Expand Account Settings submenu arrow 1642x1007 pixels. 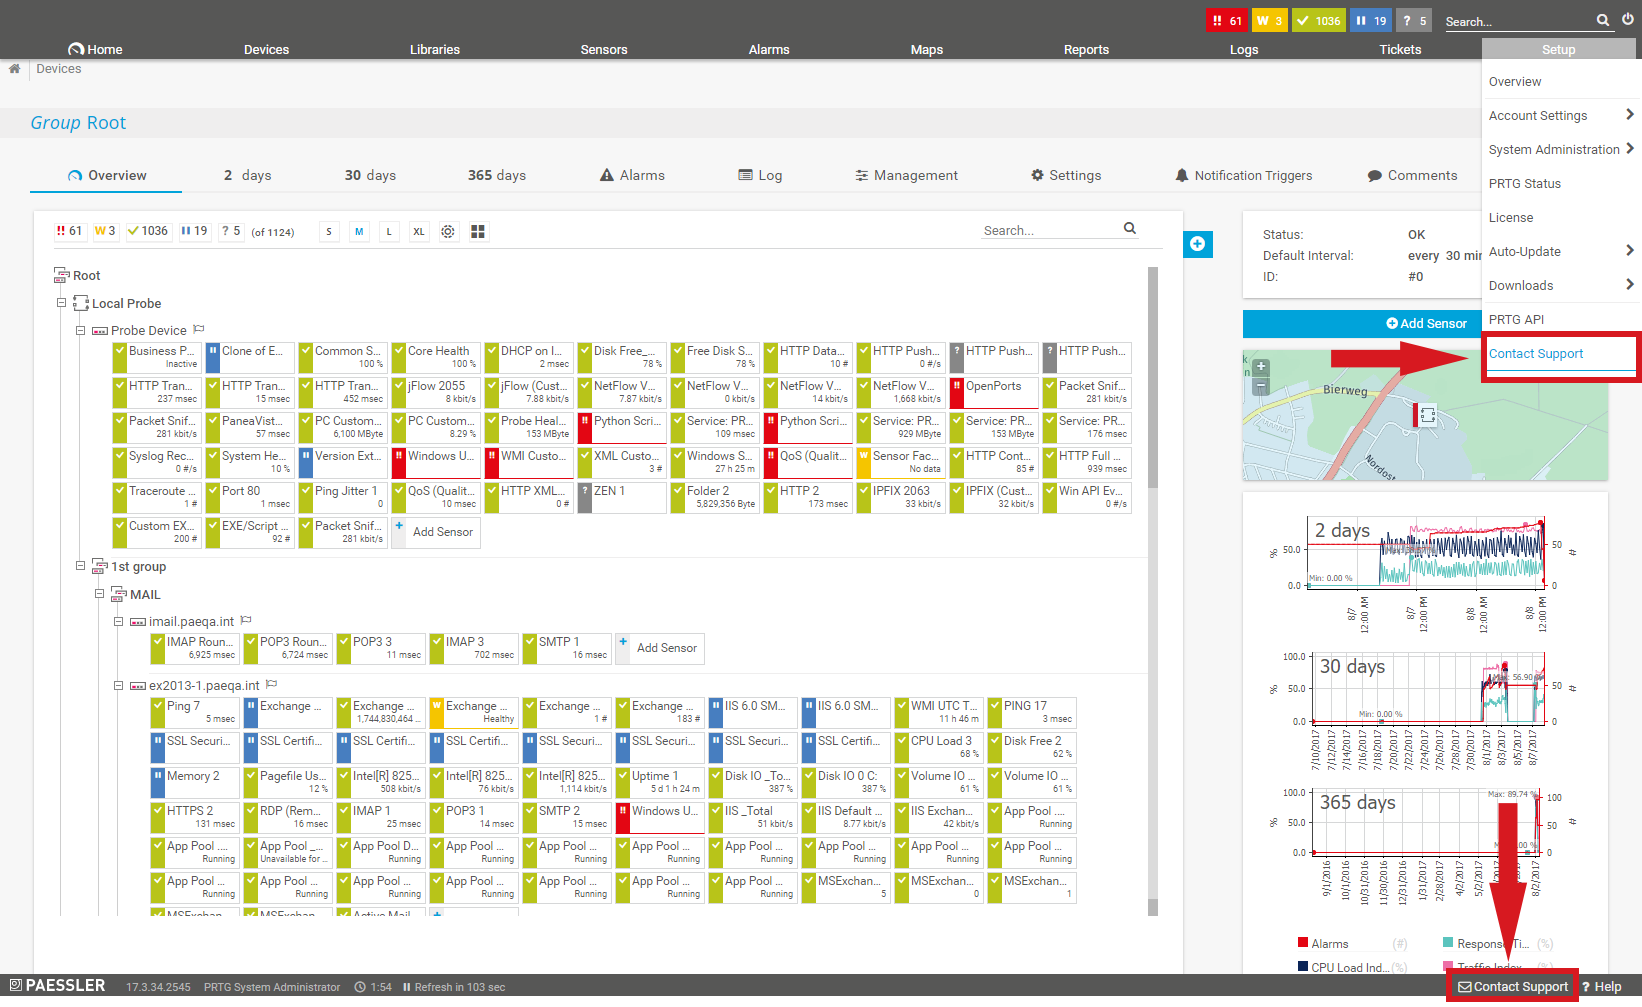pyautogui.click(x=1629, y=115)
